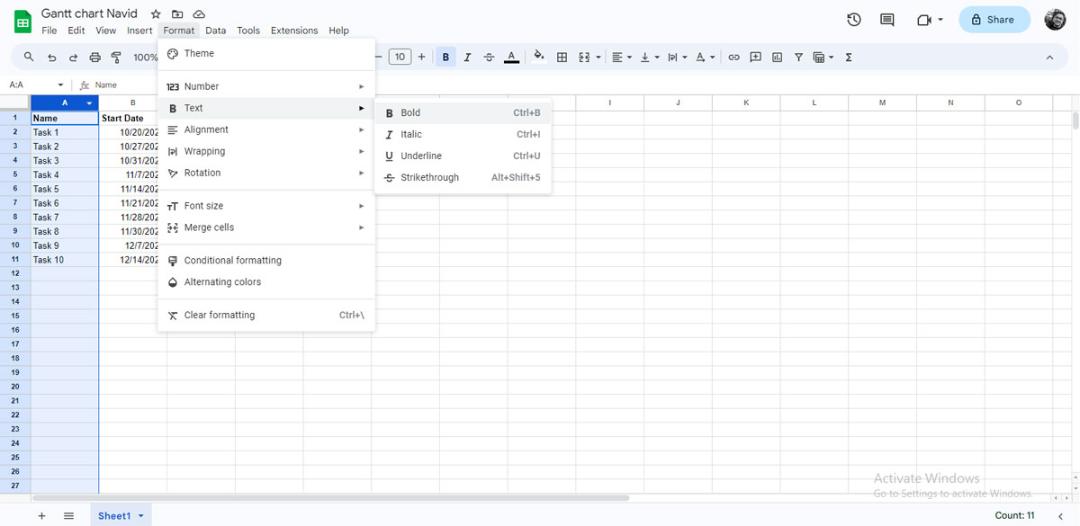
Task: Expand the Number submenu
Action: (x=267, y=86)
